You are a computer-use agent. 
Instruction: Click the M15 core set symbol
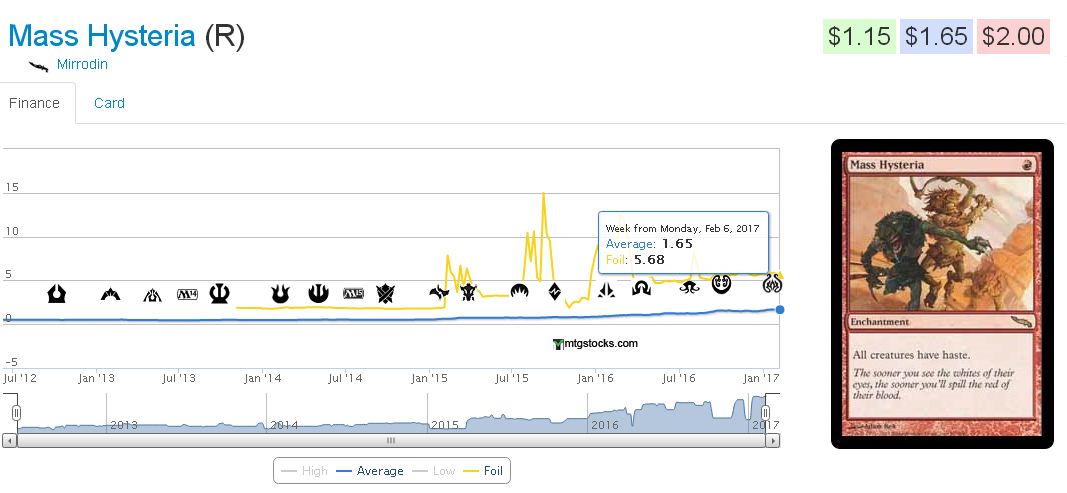(x=354, y=293)
